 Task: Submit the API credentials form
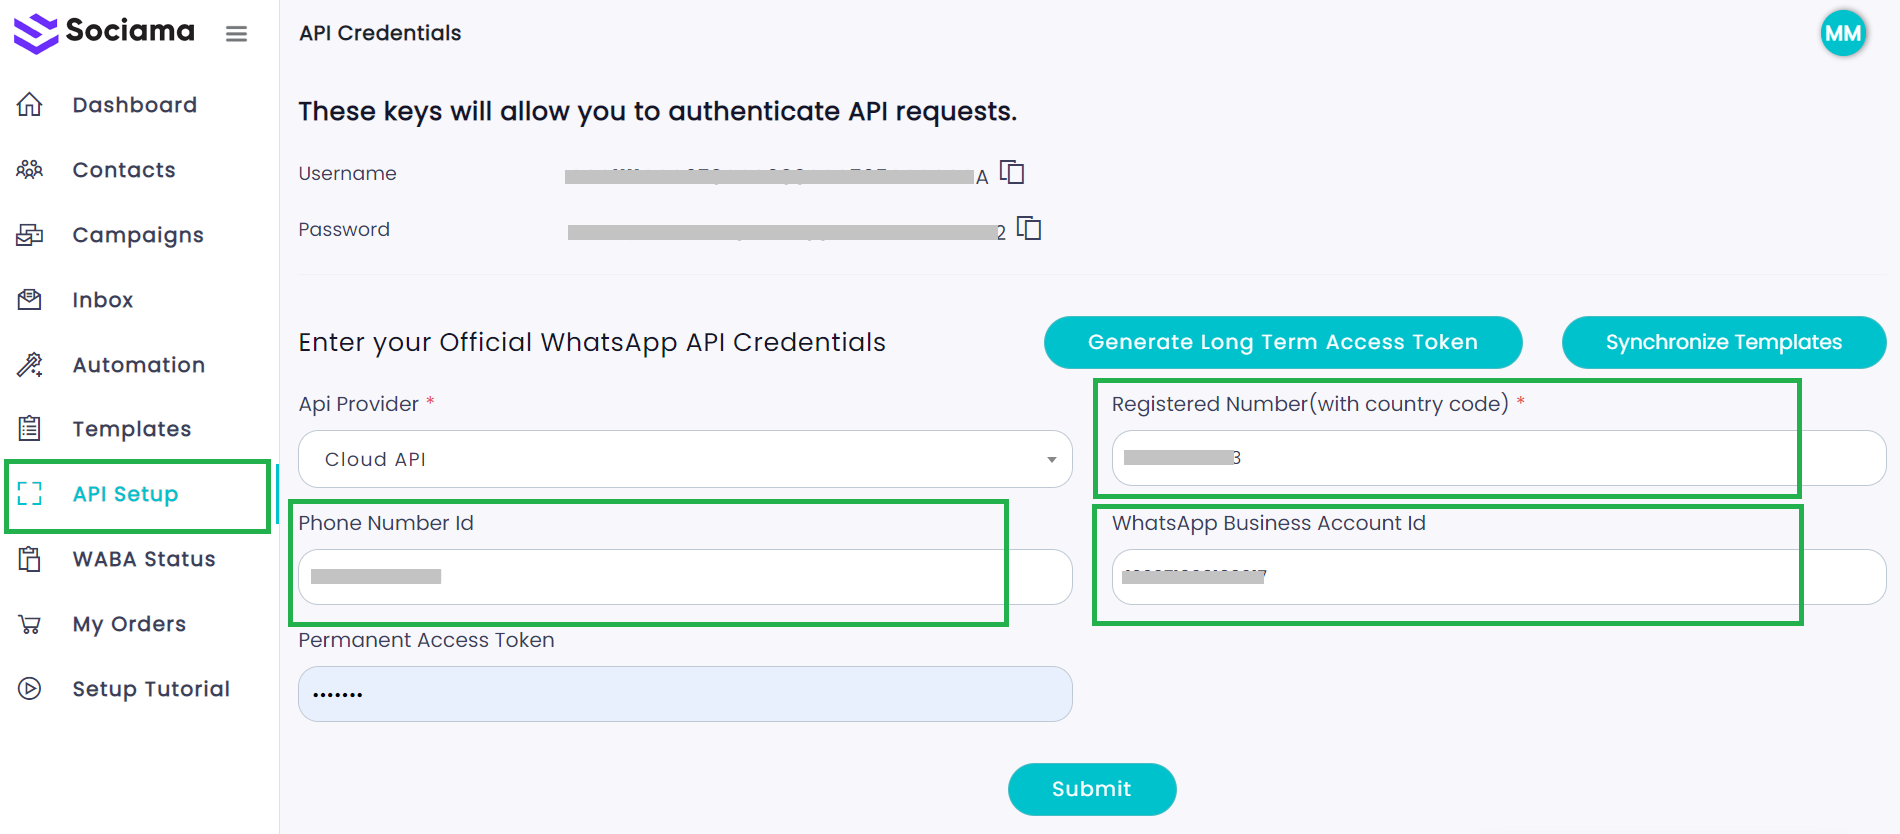[x=1091, y=789]
